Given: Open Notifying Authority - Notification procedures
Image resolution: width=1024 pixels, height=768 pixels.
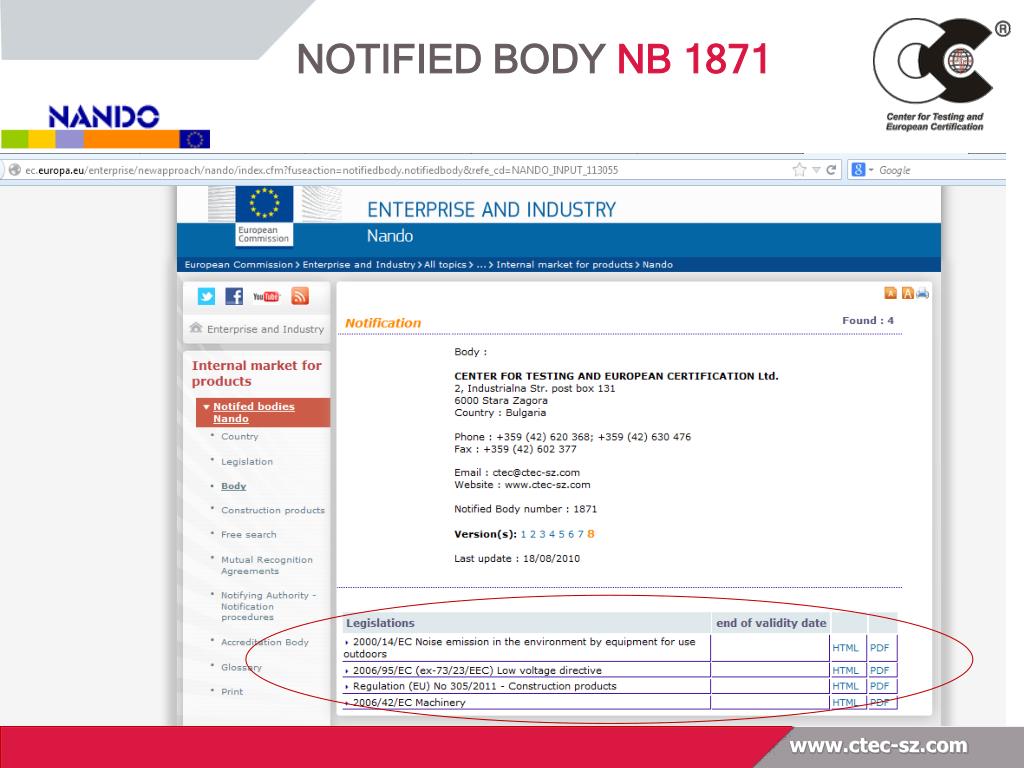Looking at the screenshot, I should 268,606.
